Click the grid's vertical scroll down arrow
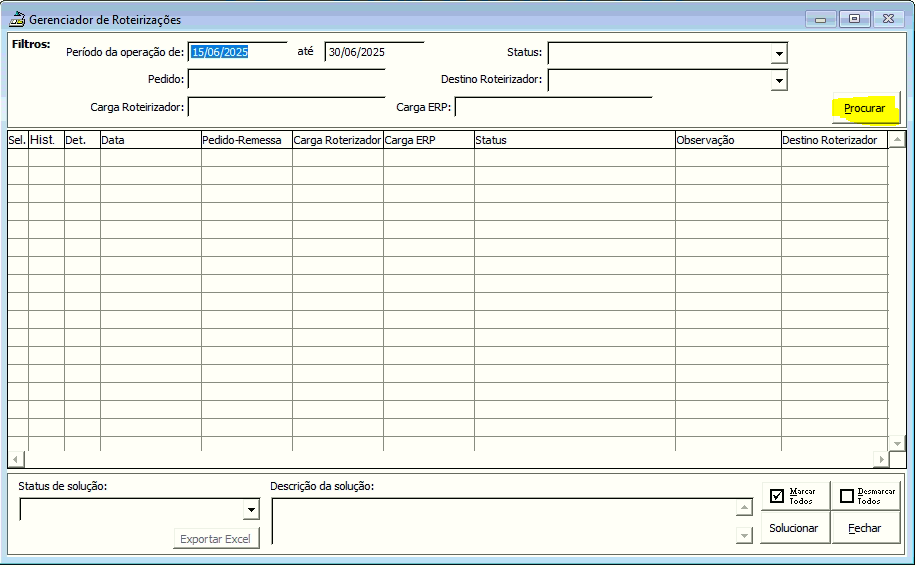This screenshot has width=916, height=567. pyautogui.click(x=897, y=444)
